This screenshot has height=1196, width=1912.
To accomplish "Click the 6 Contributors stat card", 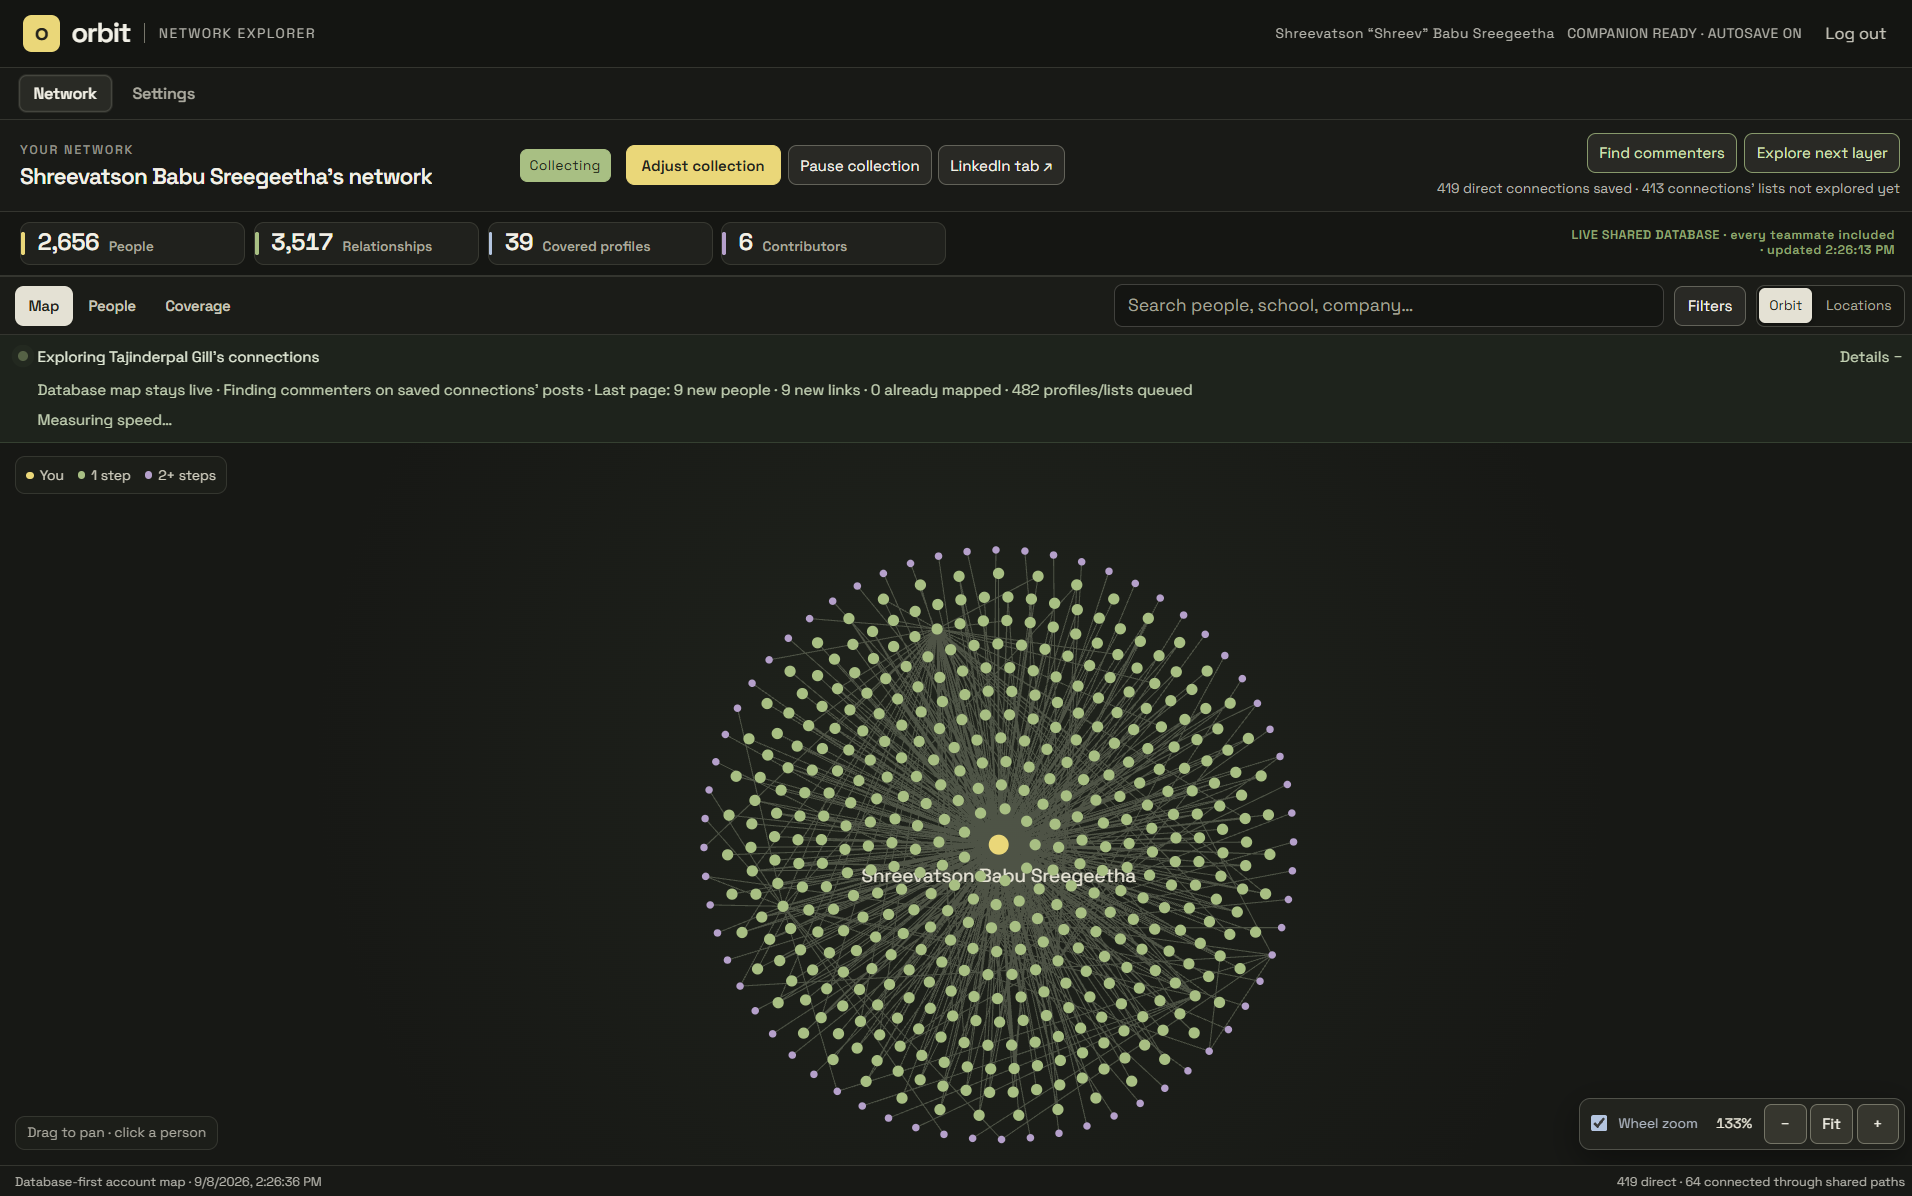I will tap(833, 243).
